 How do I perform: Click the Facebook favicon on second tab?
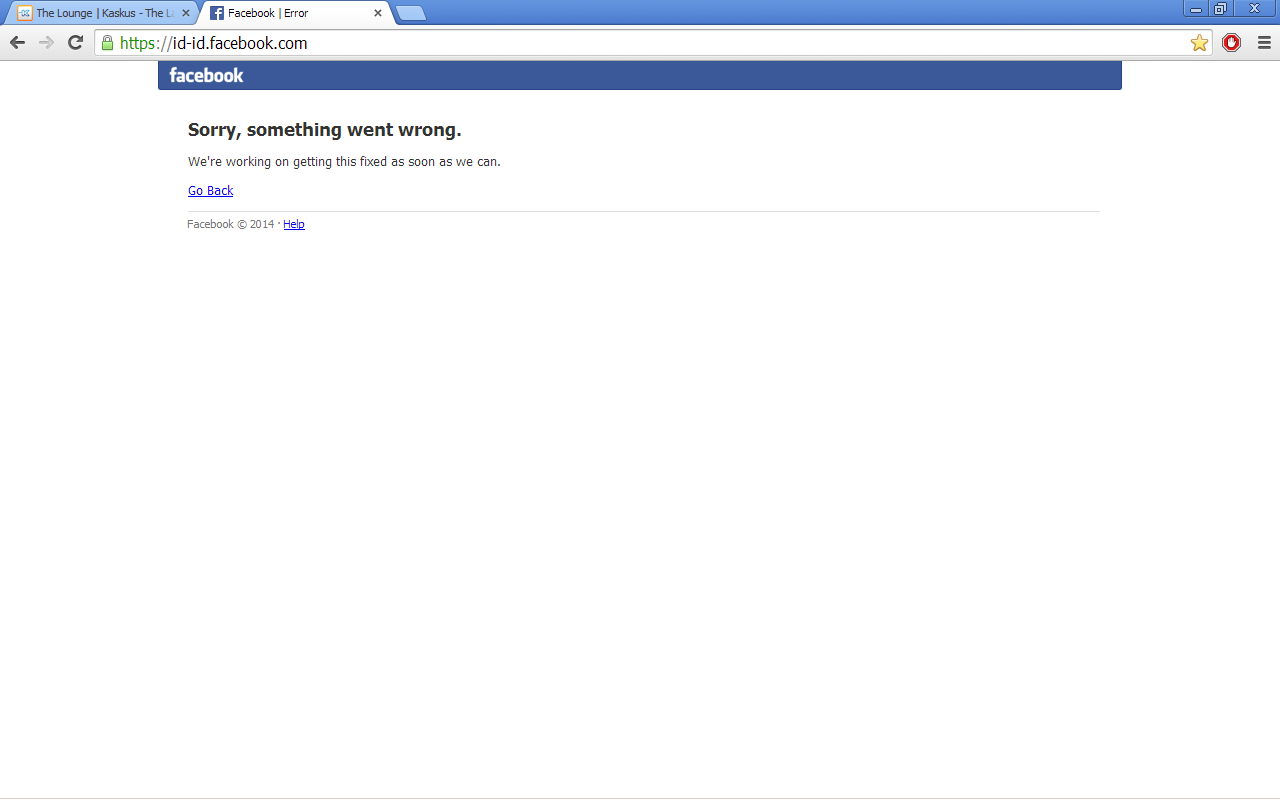coord(217,13)
